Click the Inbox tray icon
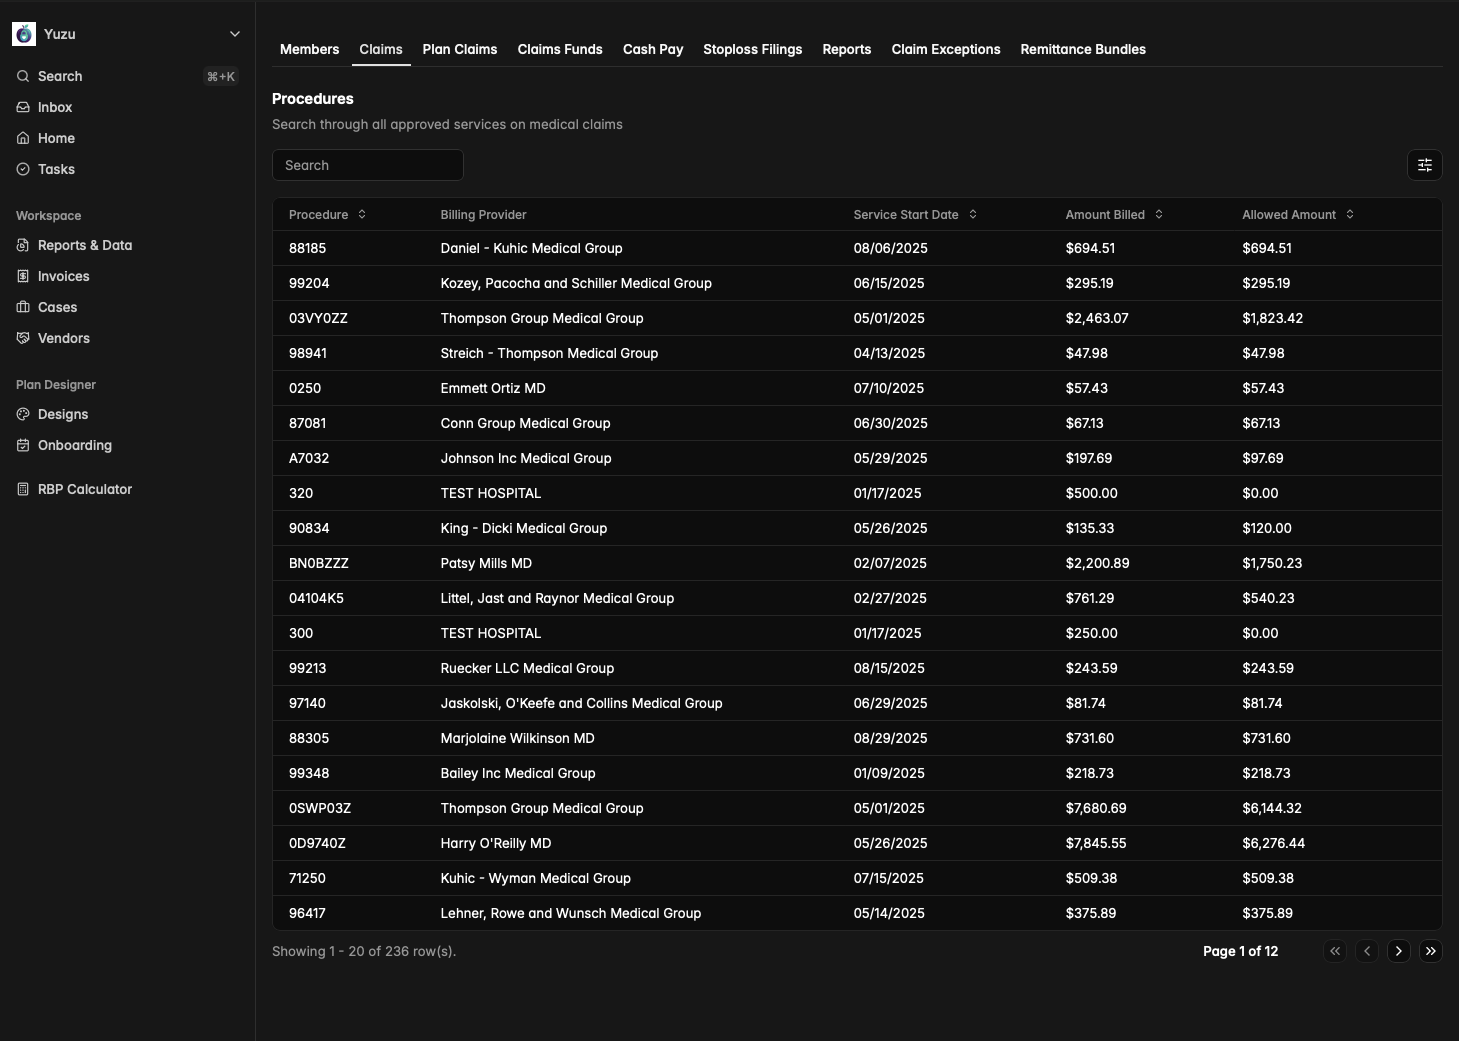The image size is (1459, 1041). (x=23, y=107)
